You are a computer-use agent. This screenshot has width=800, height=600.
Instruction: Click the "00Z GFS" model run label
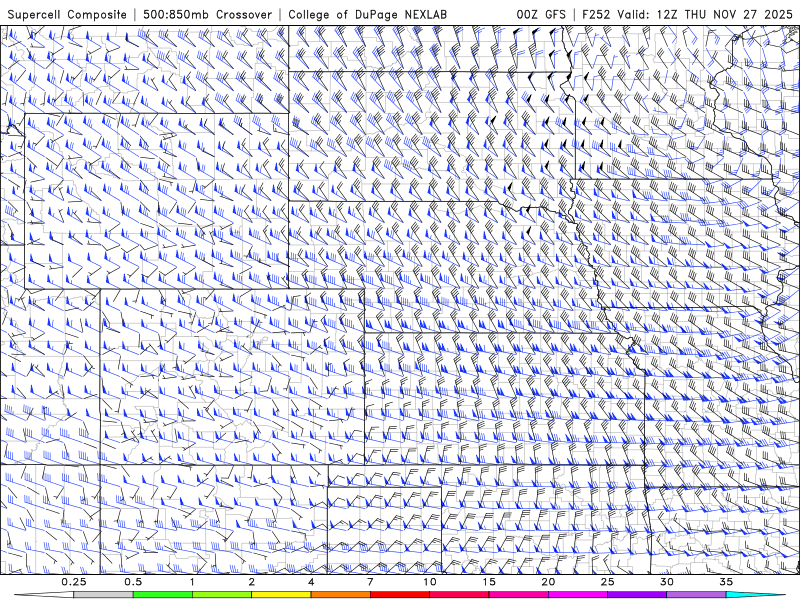point(541,15)
